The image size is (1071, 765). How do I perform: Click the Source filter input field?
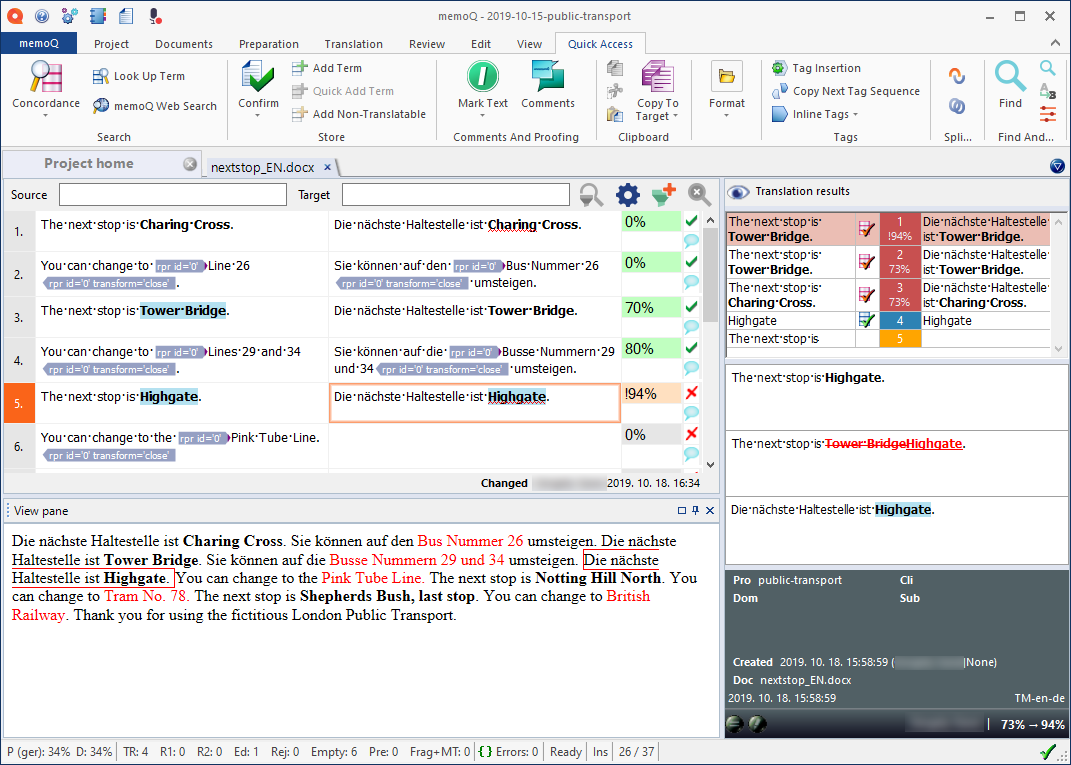point(173,195)
